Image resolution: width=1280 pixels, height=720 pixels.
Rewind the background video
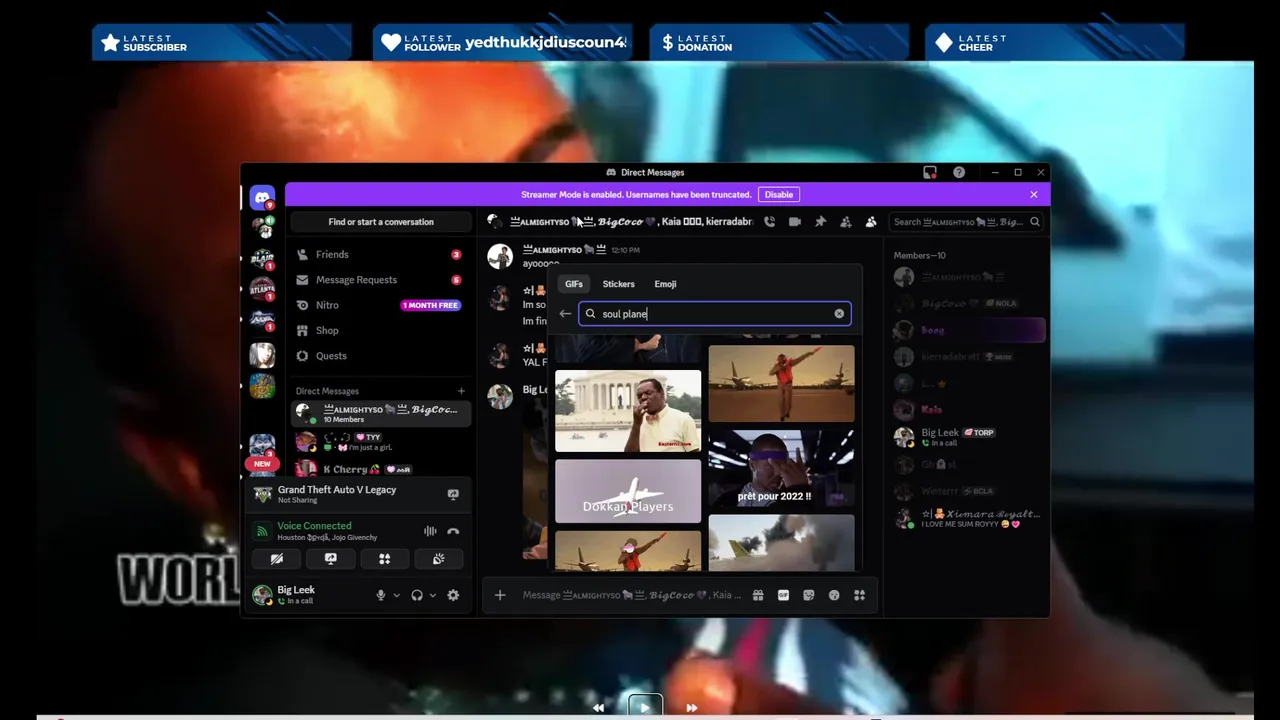point(598,708)
